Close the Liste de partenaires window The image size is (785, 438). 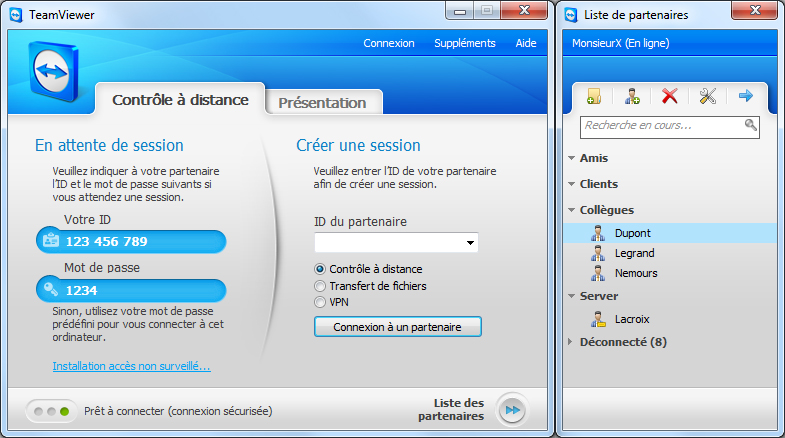[x=755, y=11]
